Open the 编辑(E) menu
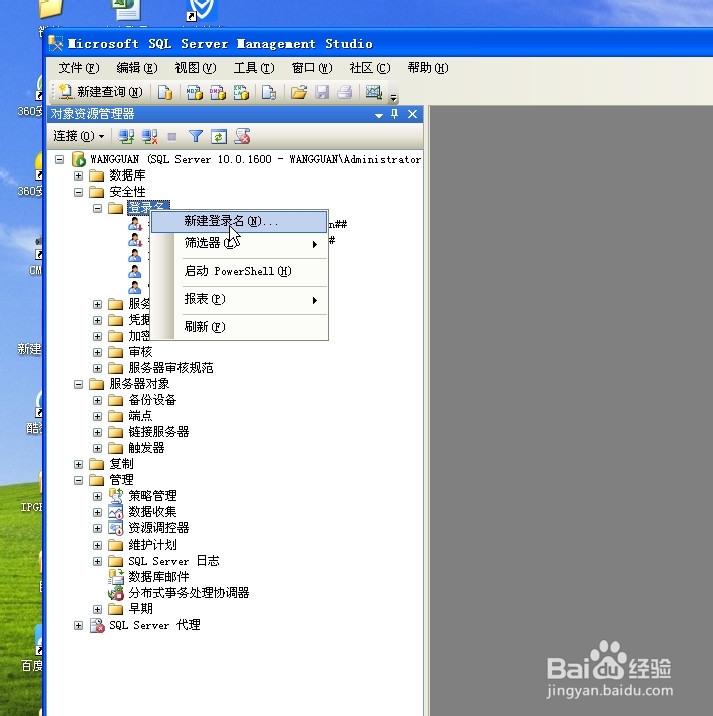 pos(137,68)
